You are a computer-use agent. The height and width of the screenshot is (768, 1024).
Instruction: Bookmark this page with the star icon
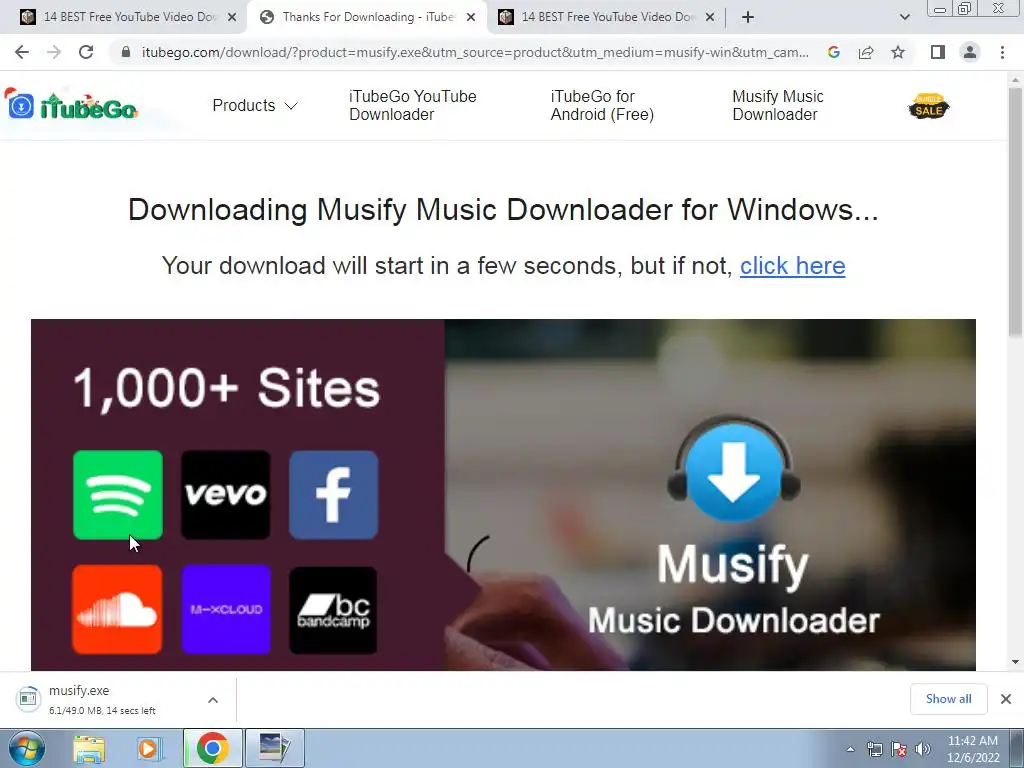click(898, 52)
